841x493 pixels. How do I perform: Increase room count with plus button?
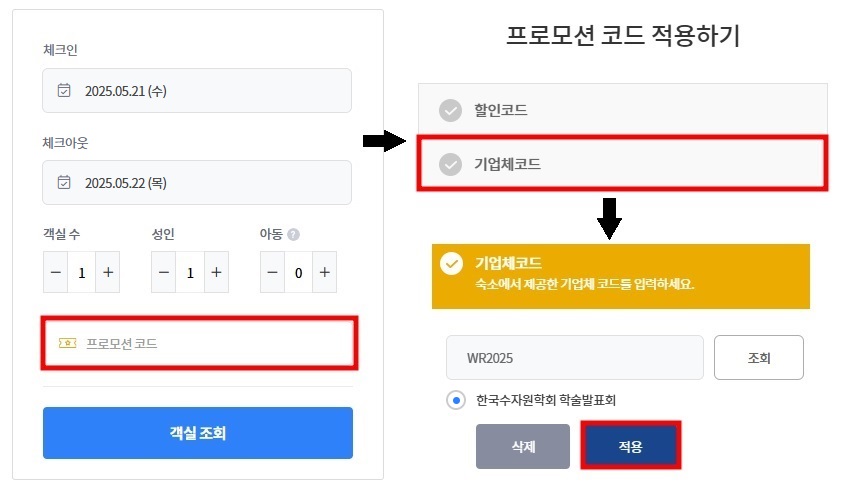(108, 272)
